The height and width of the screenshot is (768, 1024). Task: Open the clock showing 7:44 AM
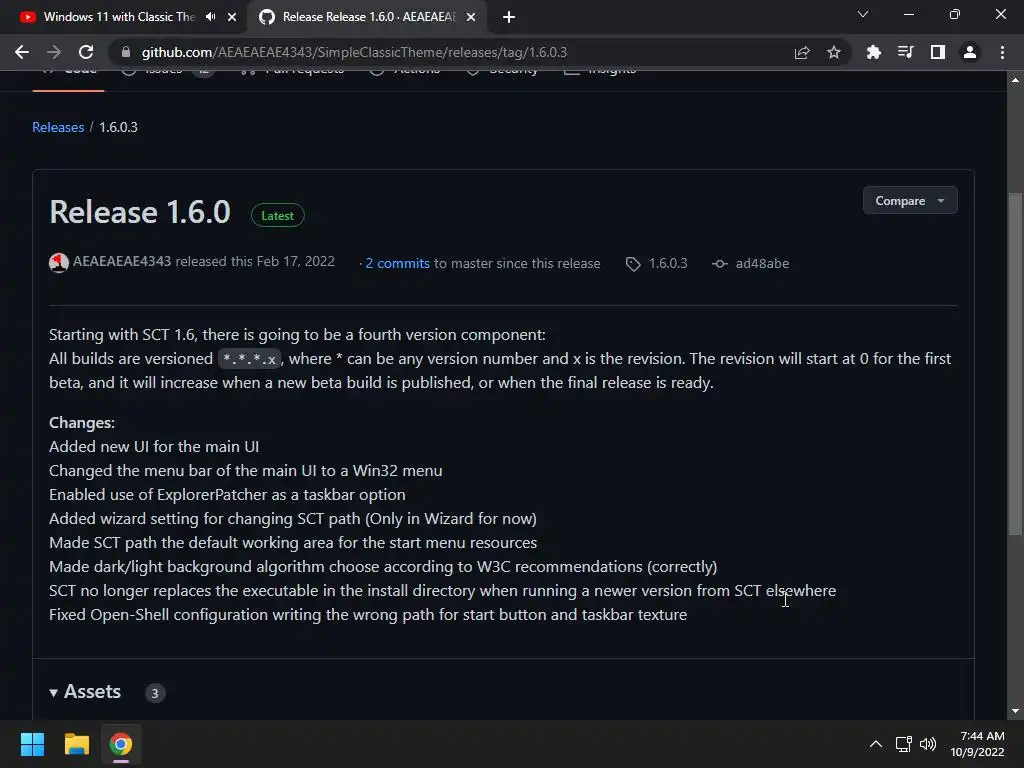coord(977,744)
